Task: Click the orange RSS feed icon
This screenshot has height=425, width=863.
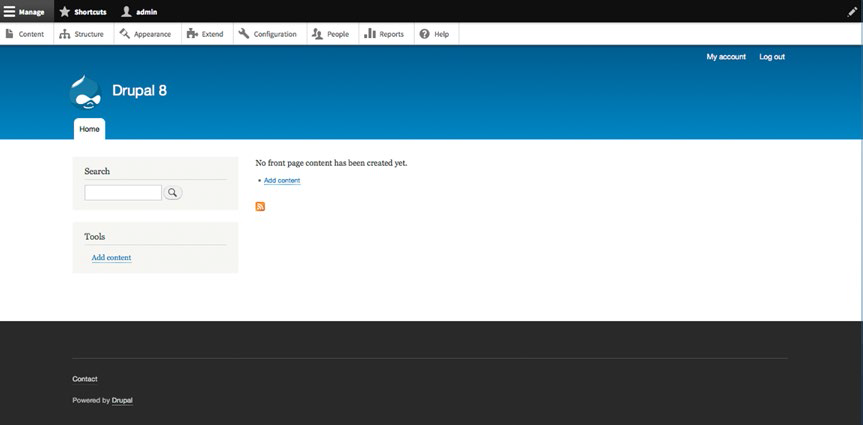Action: (260, 206)
